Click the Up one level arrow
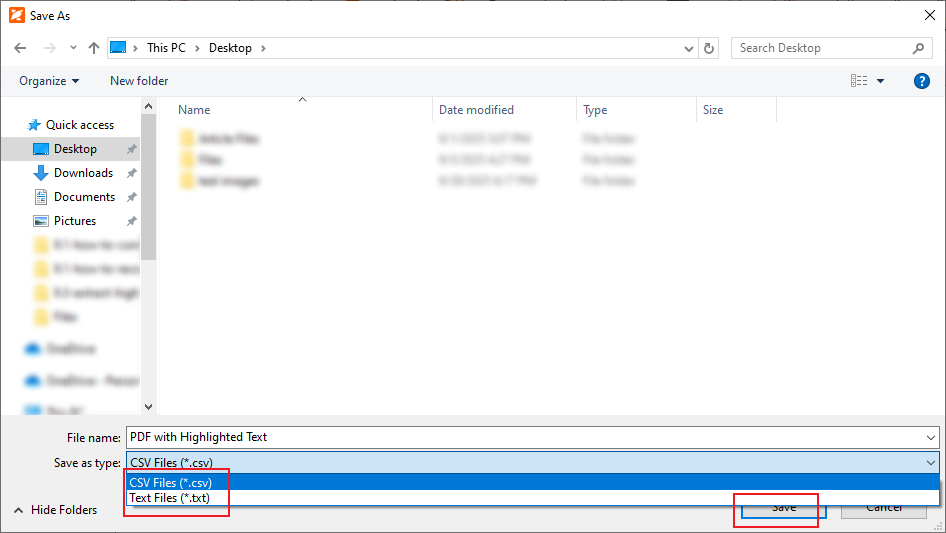Screen dimensions: 946x533 coord(94,48)
